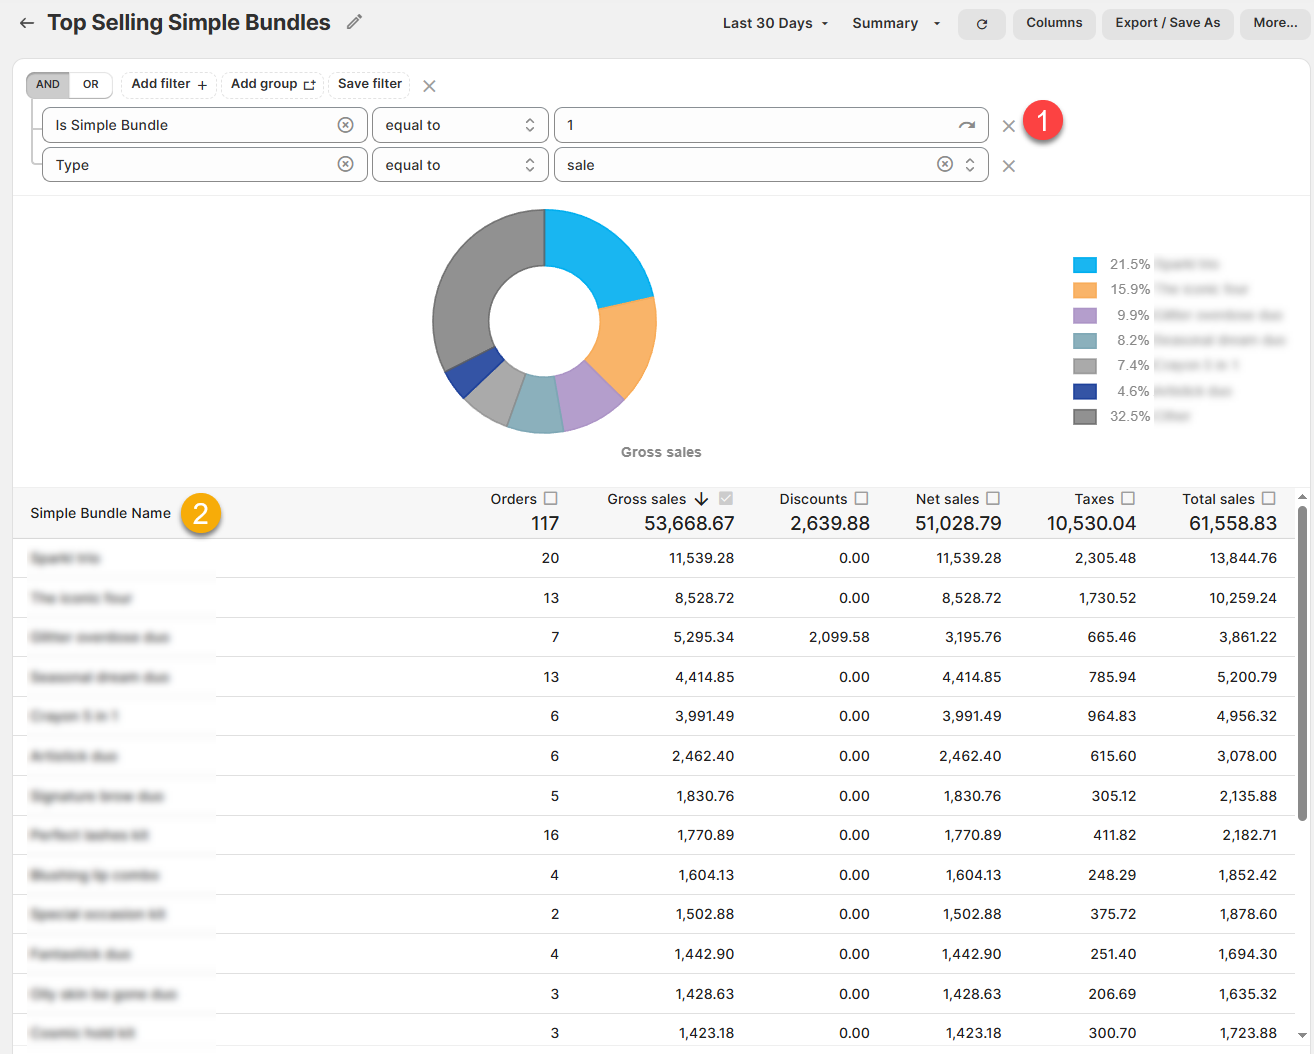
Task: Clear the Type field selection
Action: tap(345, 164)
